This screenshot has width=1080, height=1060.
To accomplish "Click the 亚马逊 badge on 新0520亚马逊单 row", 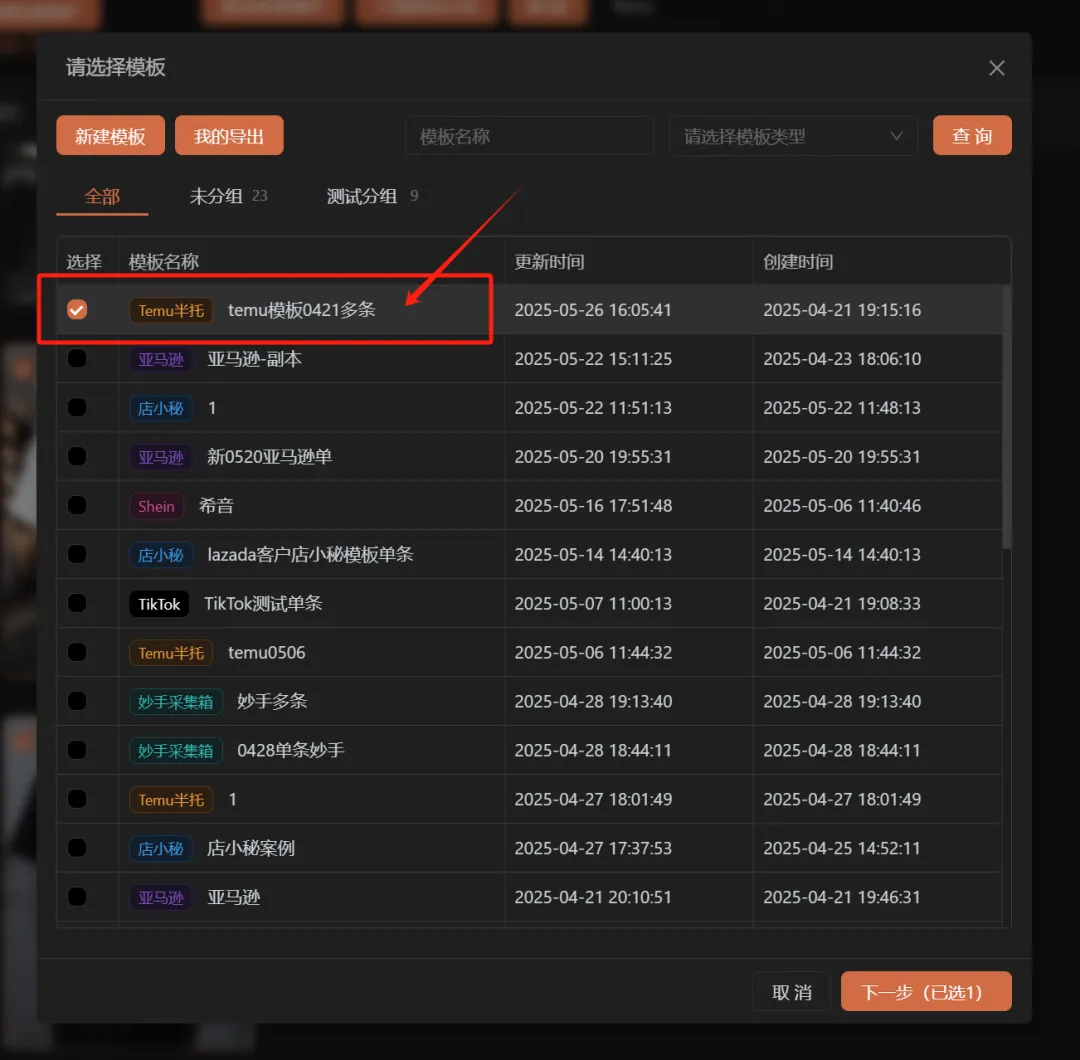I will pos(160,457).
